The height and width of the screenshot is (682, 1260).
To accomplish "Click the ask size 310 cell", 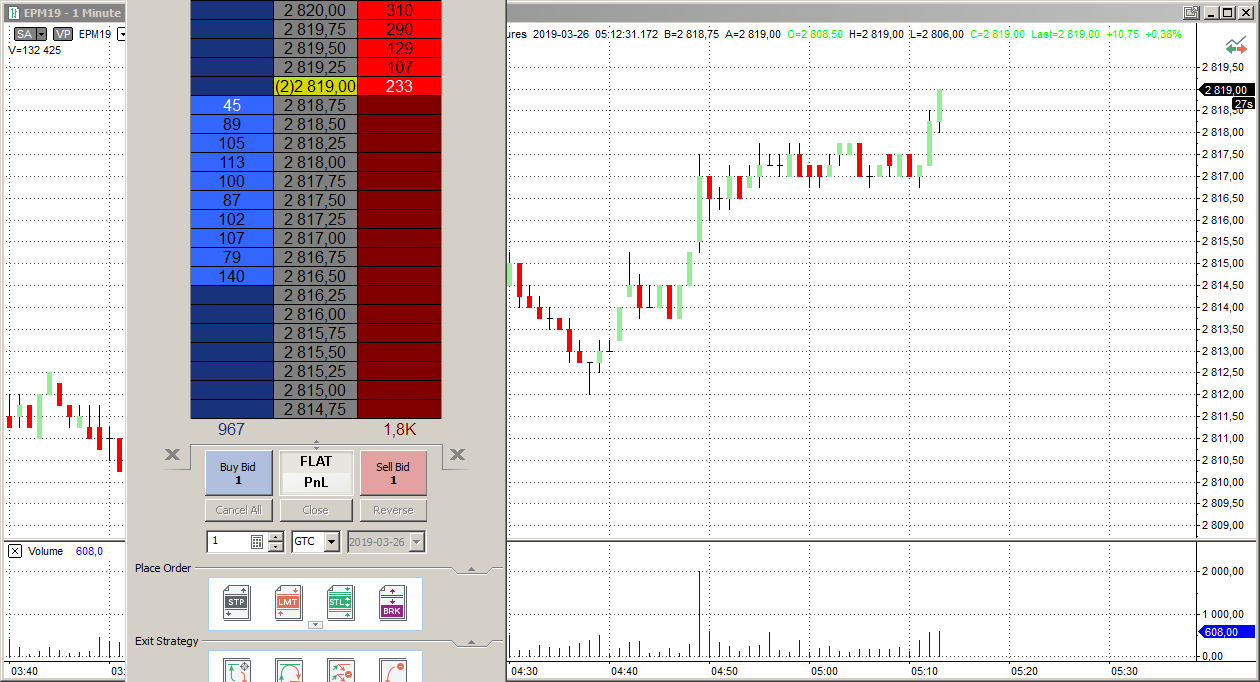I will click(x=399, y=10).
